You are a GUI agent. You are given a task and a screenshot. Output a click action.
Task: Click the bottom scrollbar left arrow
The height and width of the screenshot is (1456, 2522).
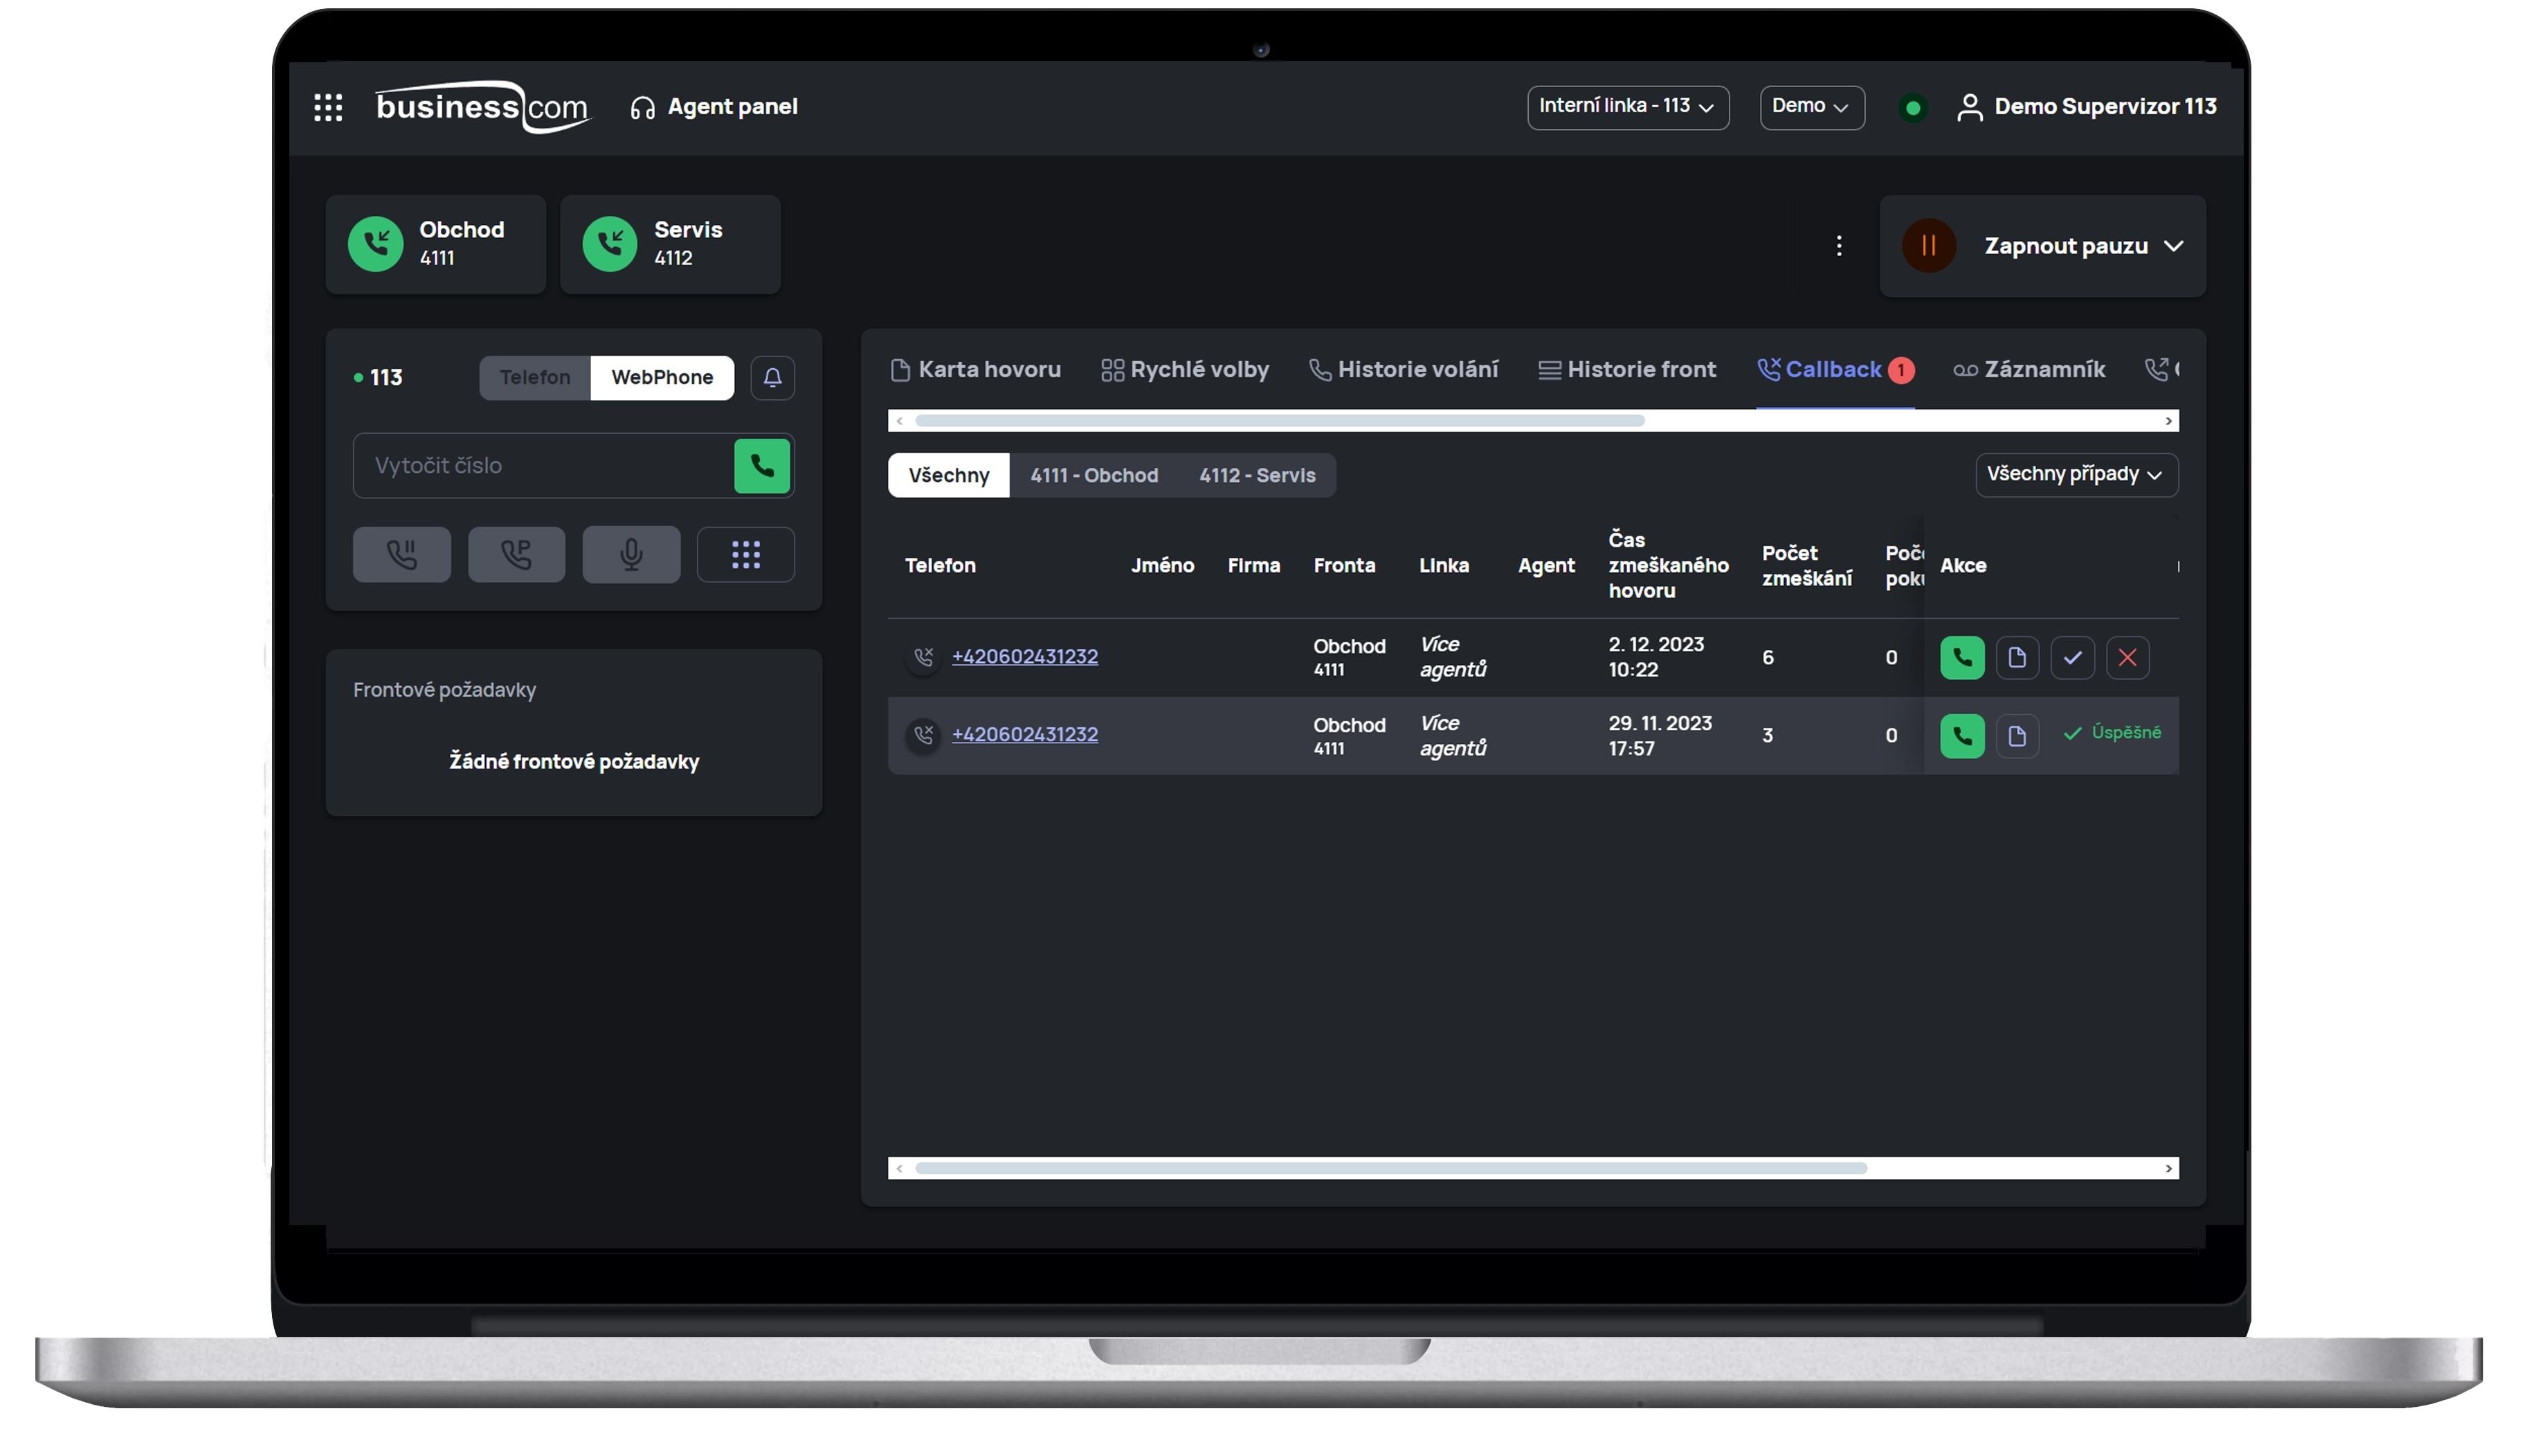click(899, 1168)
